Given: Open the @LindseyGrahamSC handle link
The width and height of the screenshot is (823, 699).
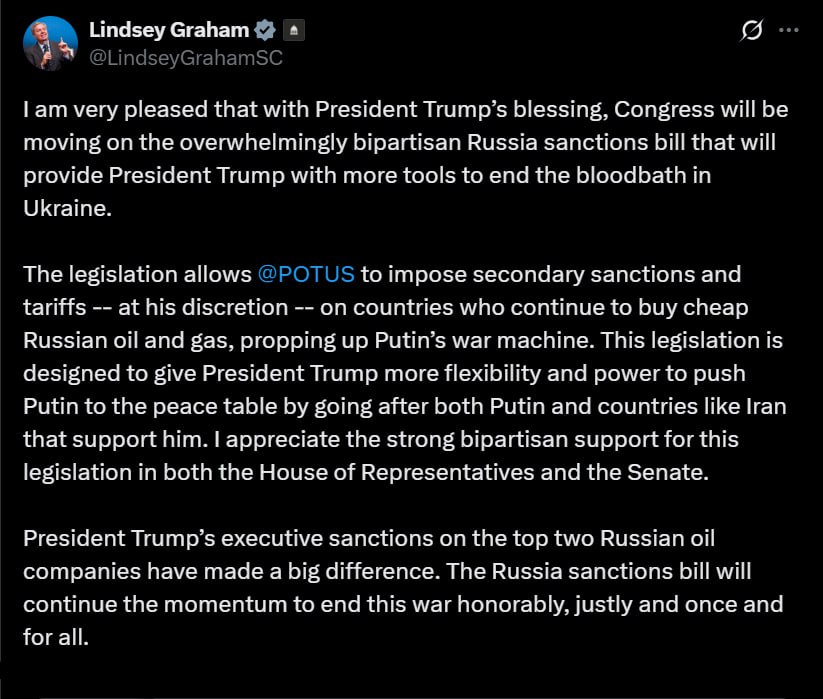Looking at the screenshot, I should click(185, 57).
